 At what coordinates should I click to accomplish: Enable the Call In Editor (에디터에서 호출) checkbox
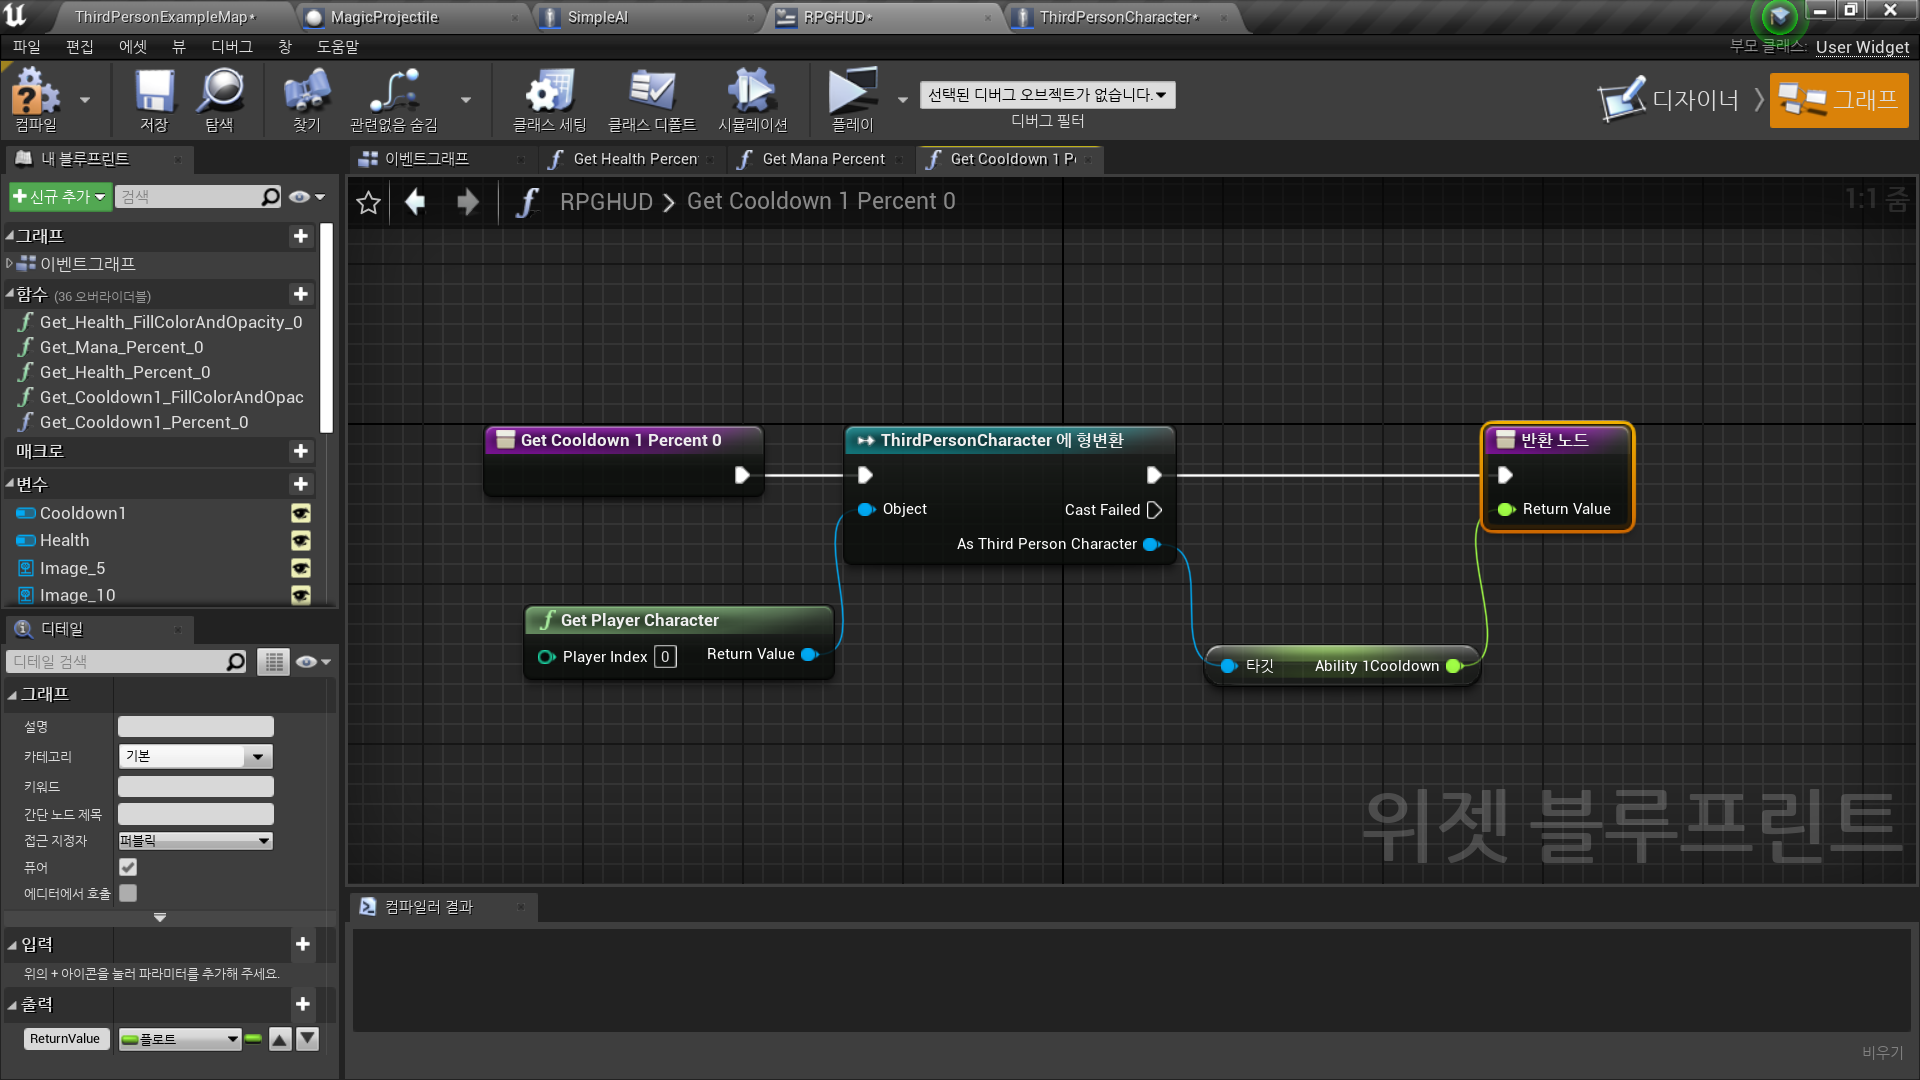click(128, 893)
